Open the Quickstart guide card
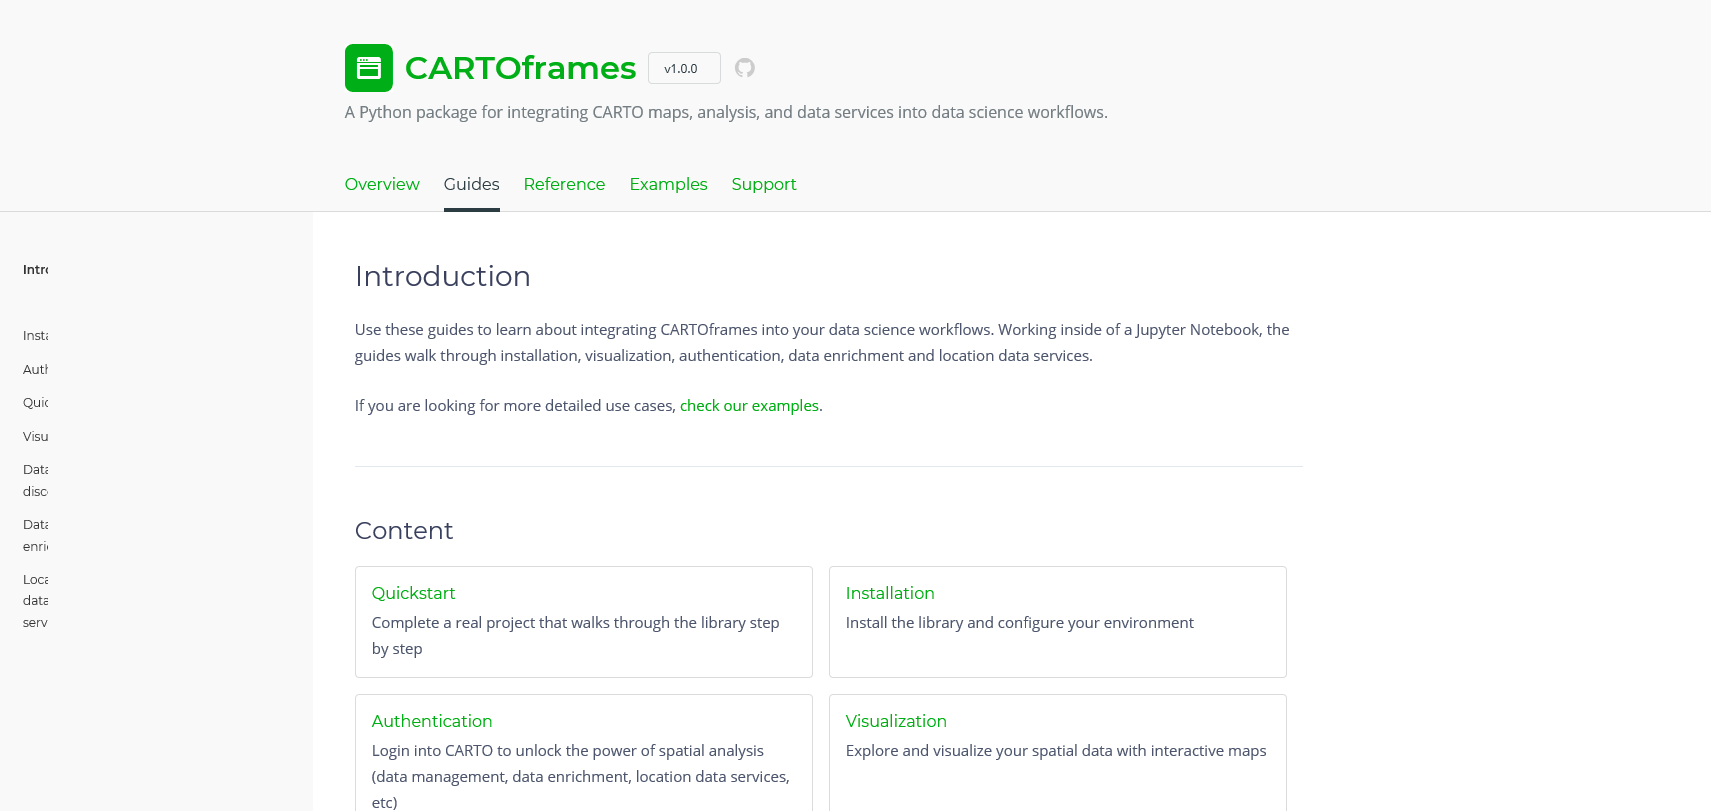The image size is (1711, 811). point(584,622)
